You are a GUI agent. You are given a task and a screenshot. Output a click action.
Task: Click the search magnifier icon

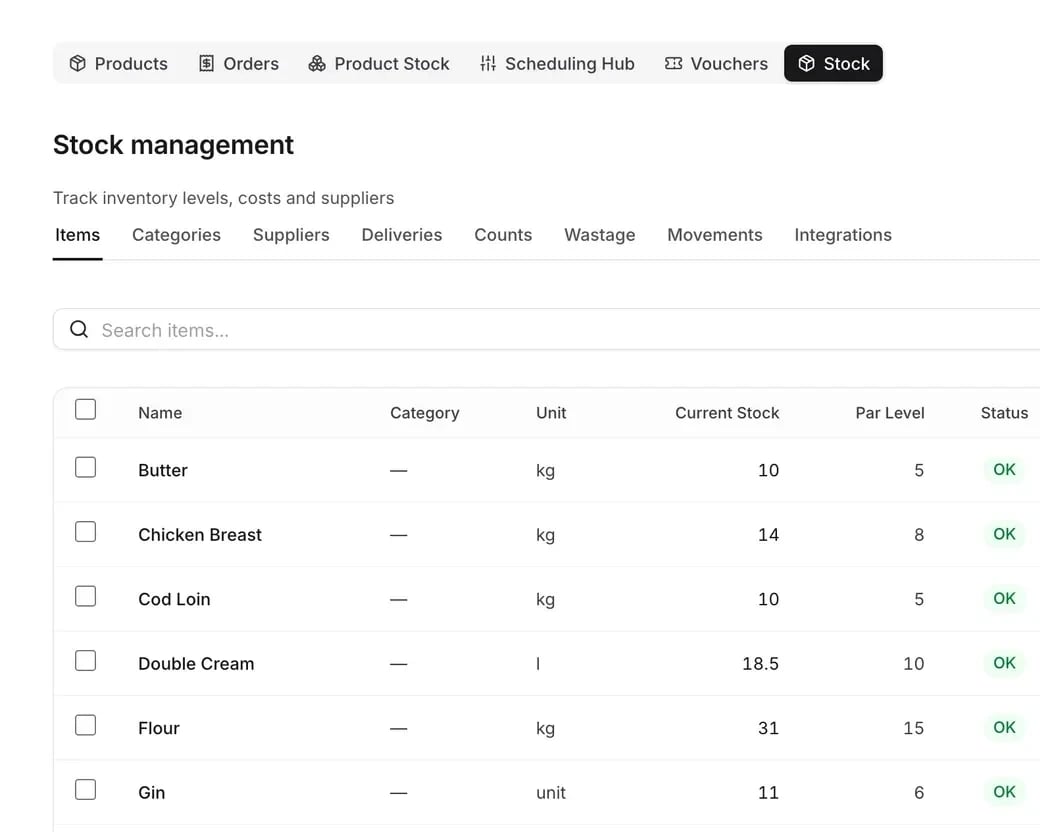point(79,329)
